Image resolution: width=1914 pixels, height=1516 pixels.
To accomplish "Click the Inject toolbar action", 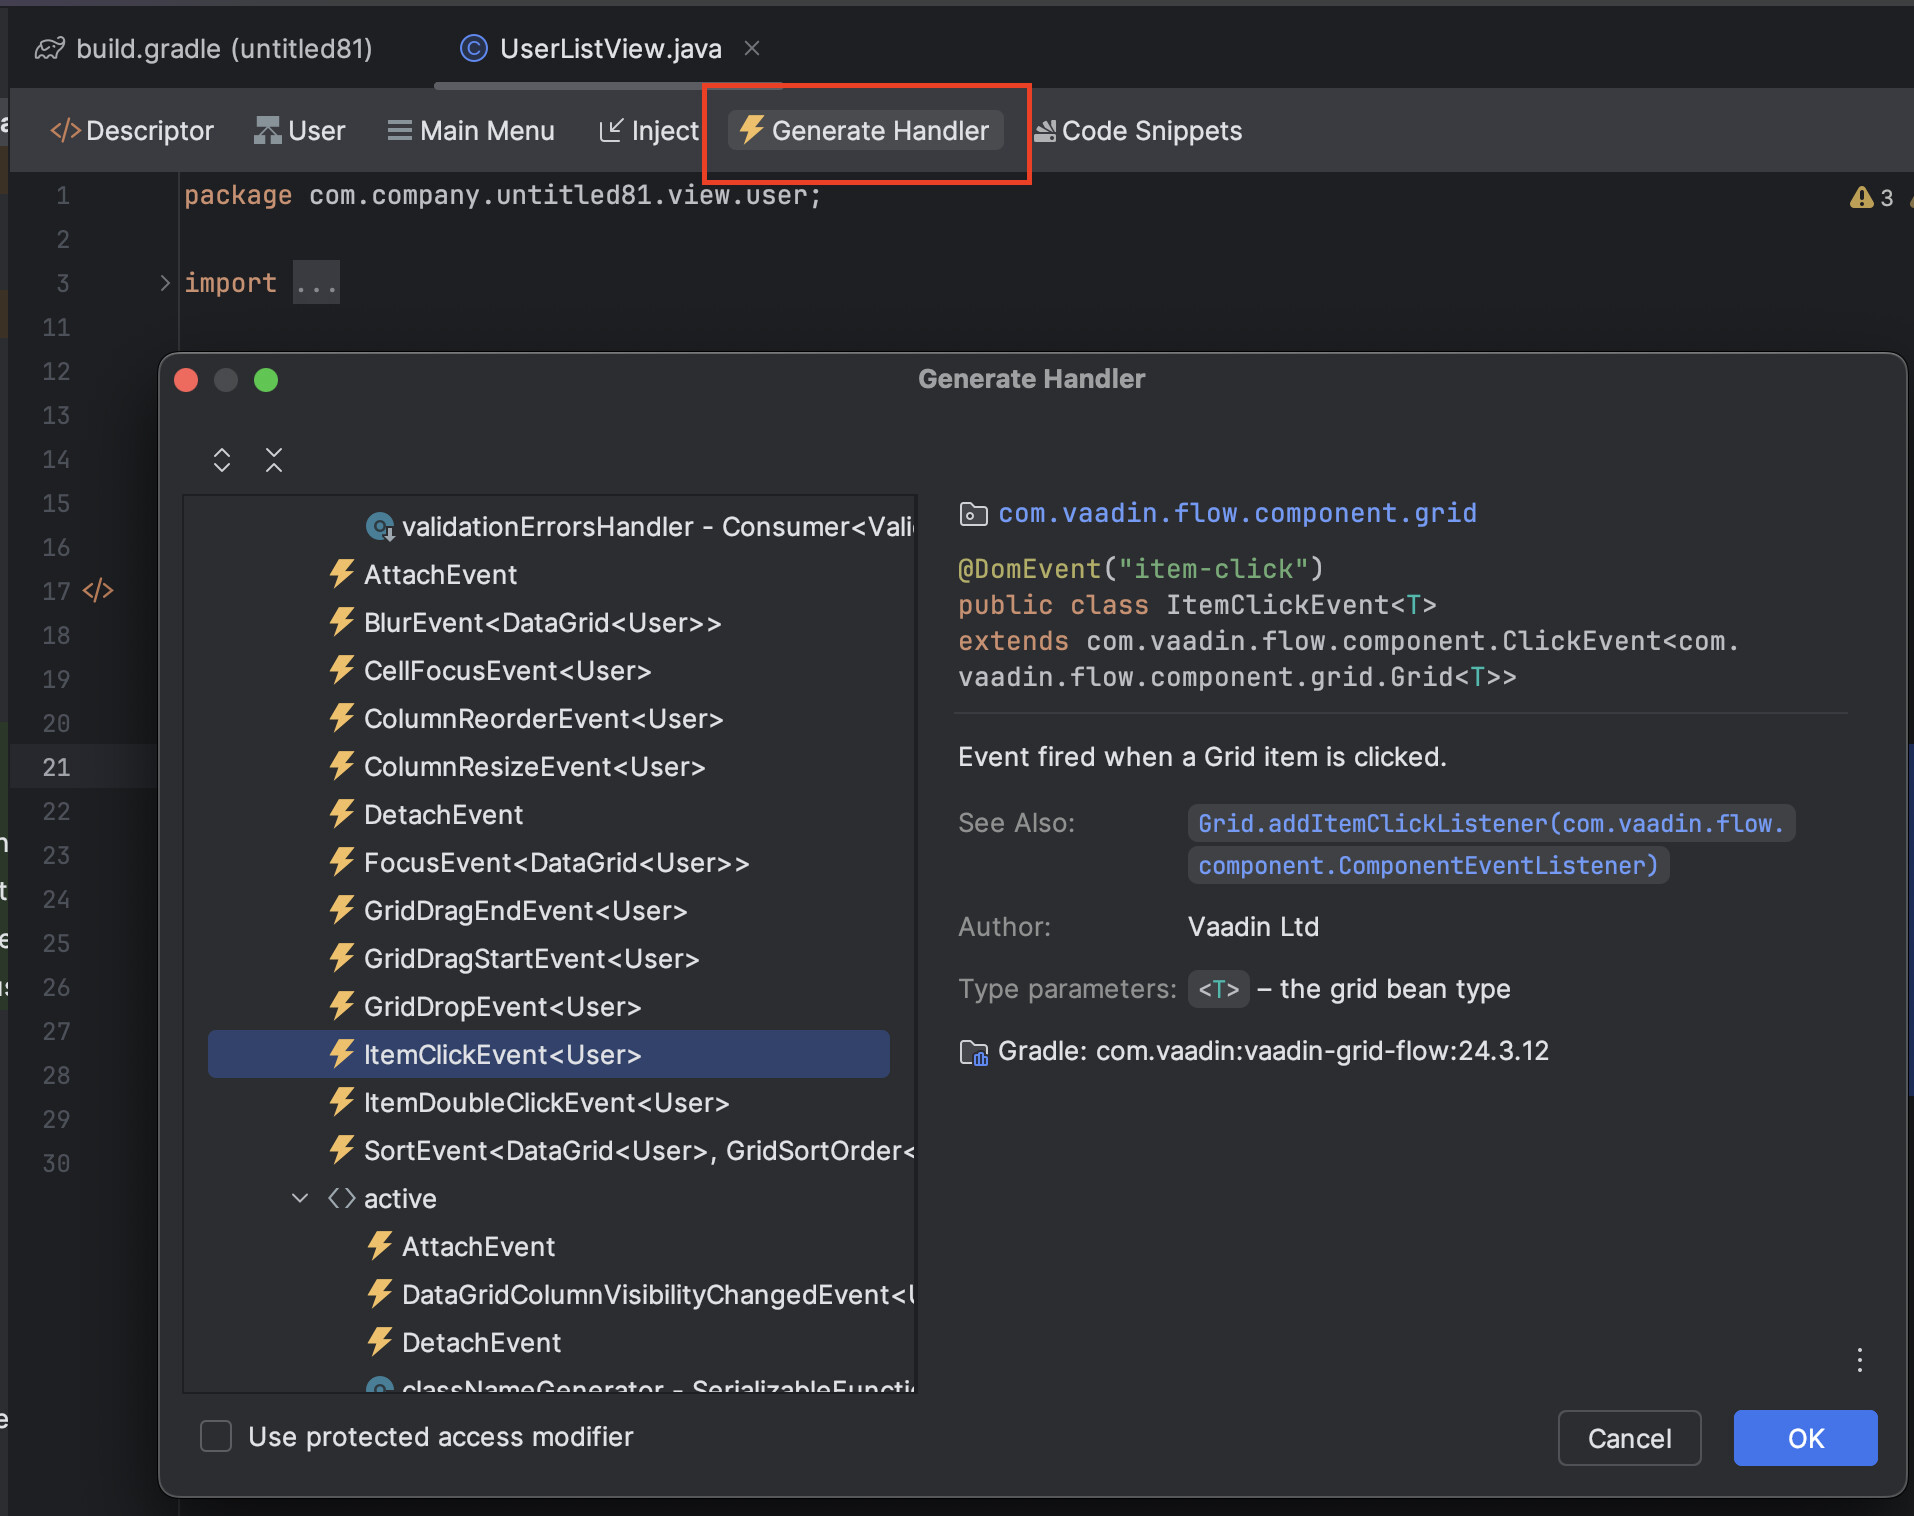I will 649,131.
